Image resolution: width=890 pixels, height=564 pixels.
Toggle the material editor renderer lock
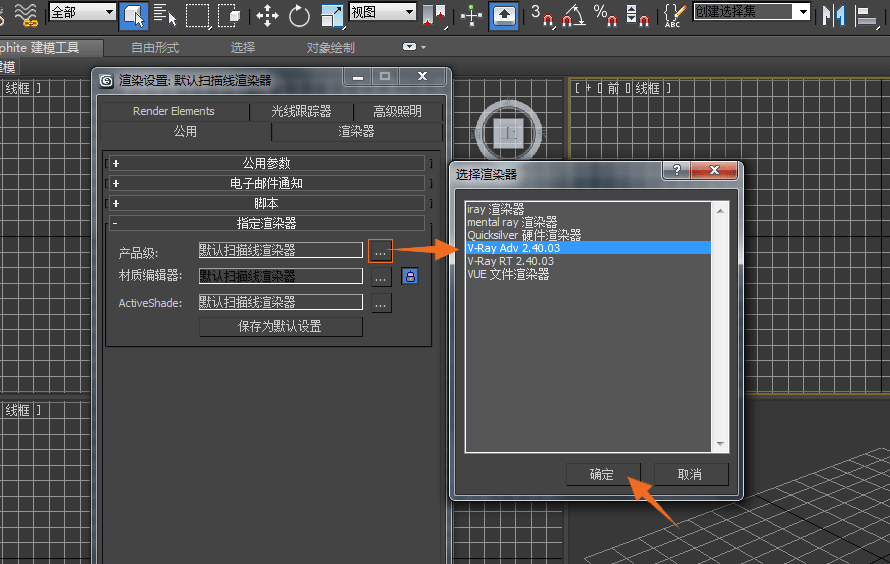click(x=409, y=276)
